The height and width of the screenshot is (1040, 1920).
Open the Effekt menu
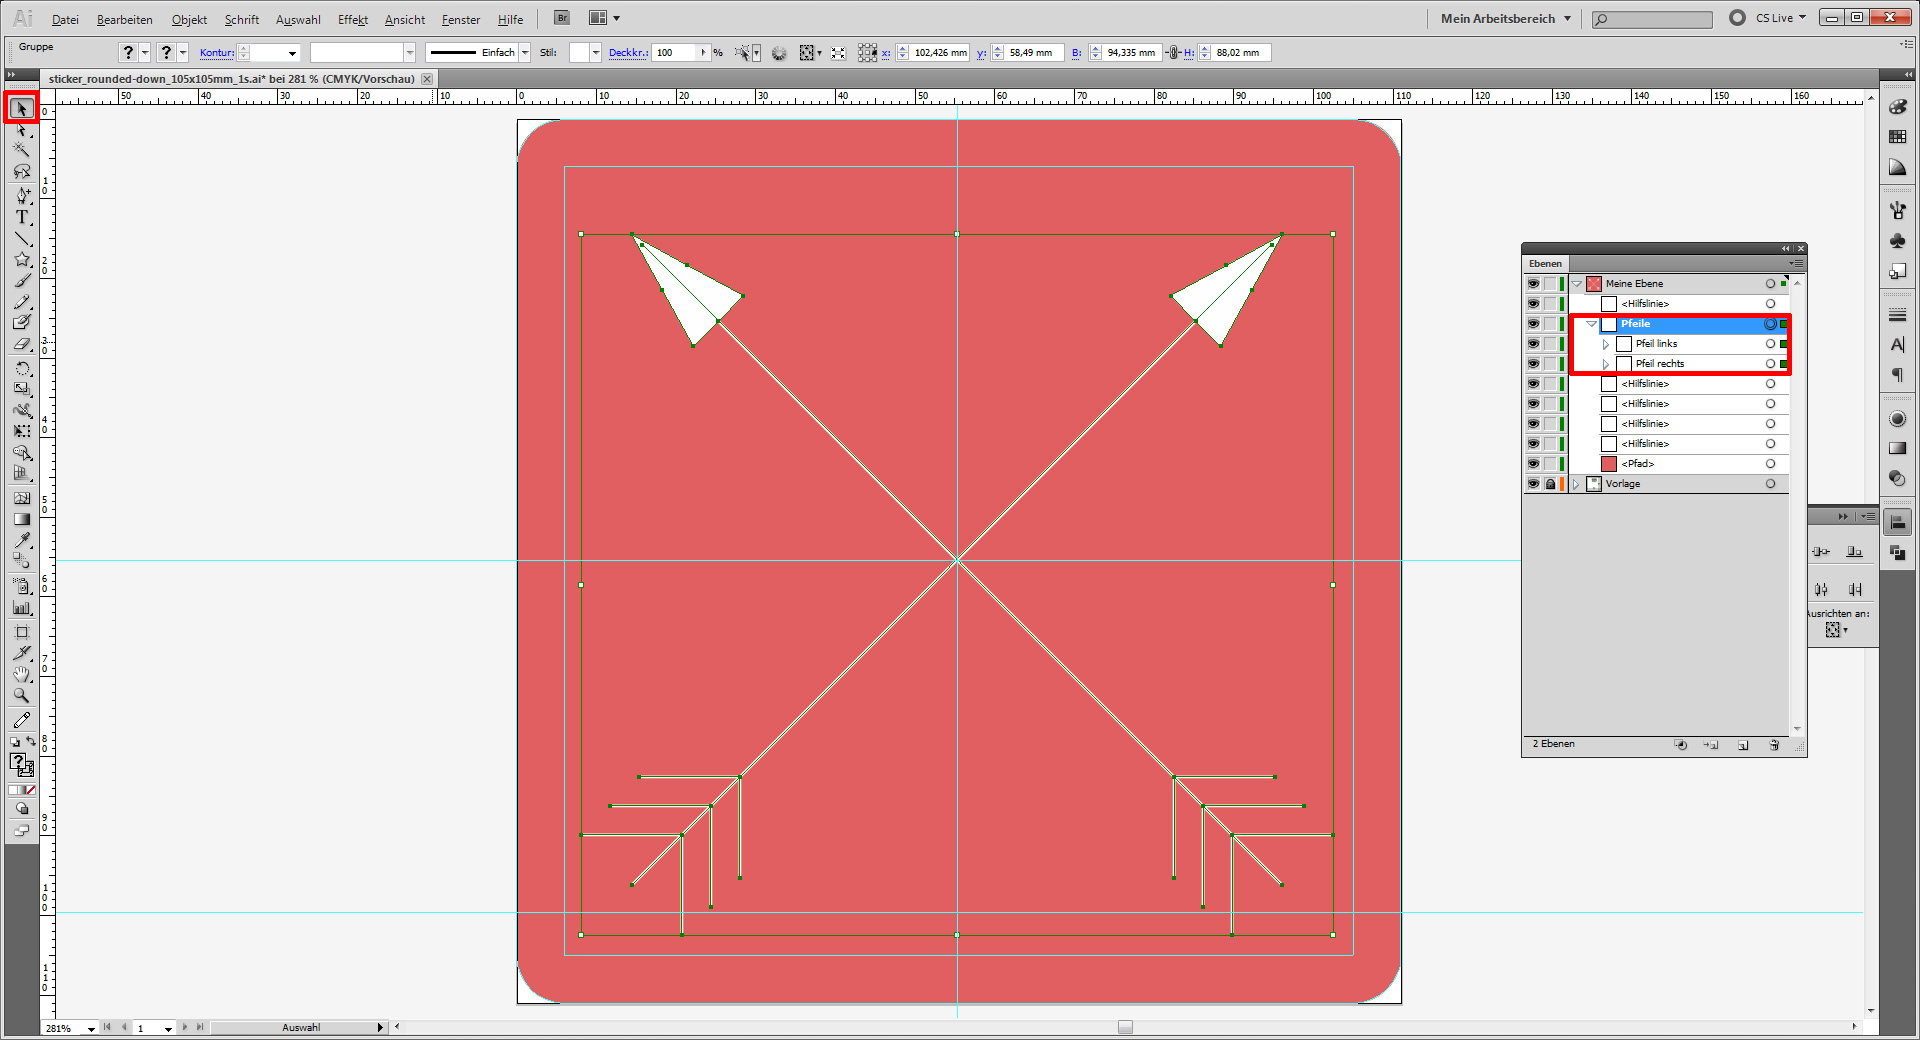point(352,20)
